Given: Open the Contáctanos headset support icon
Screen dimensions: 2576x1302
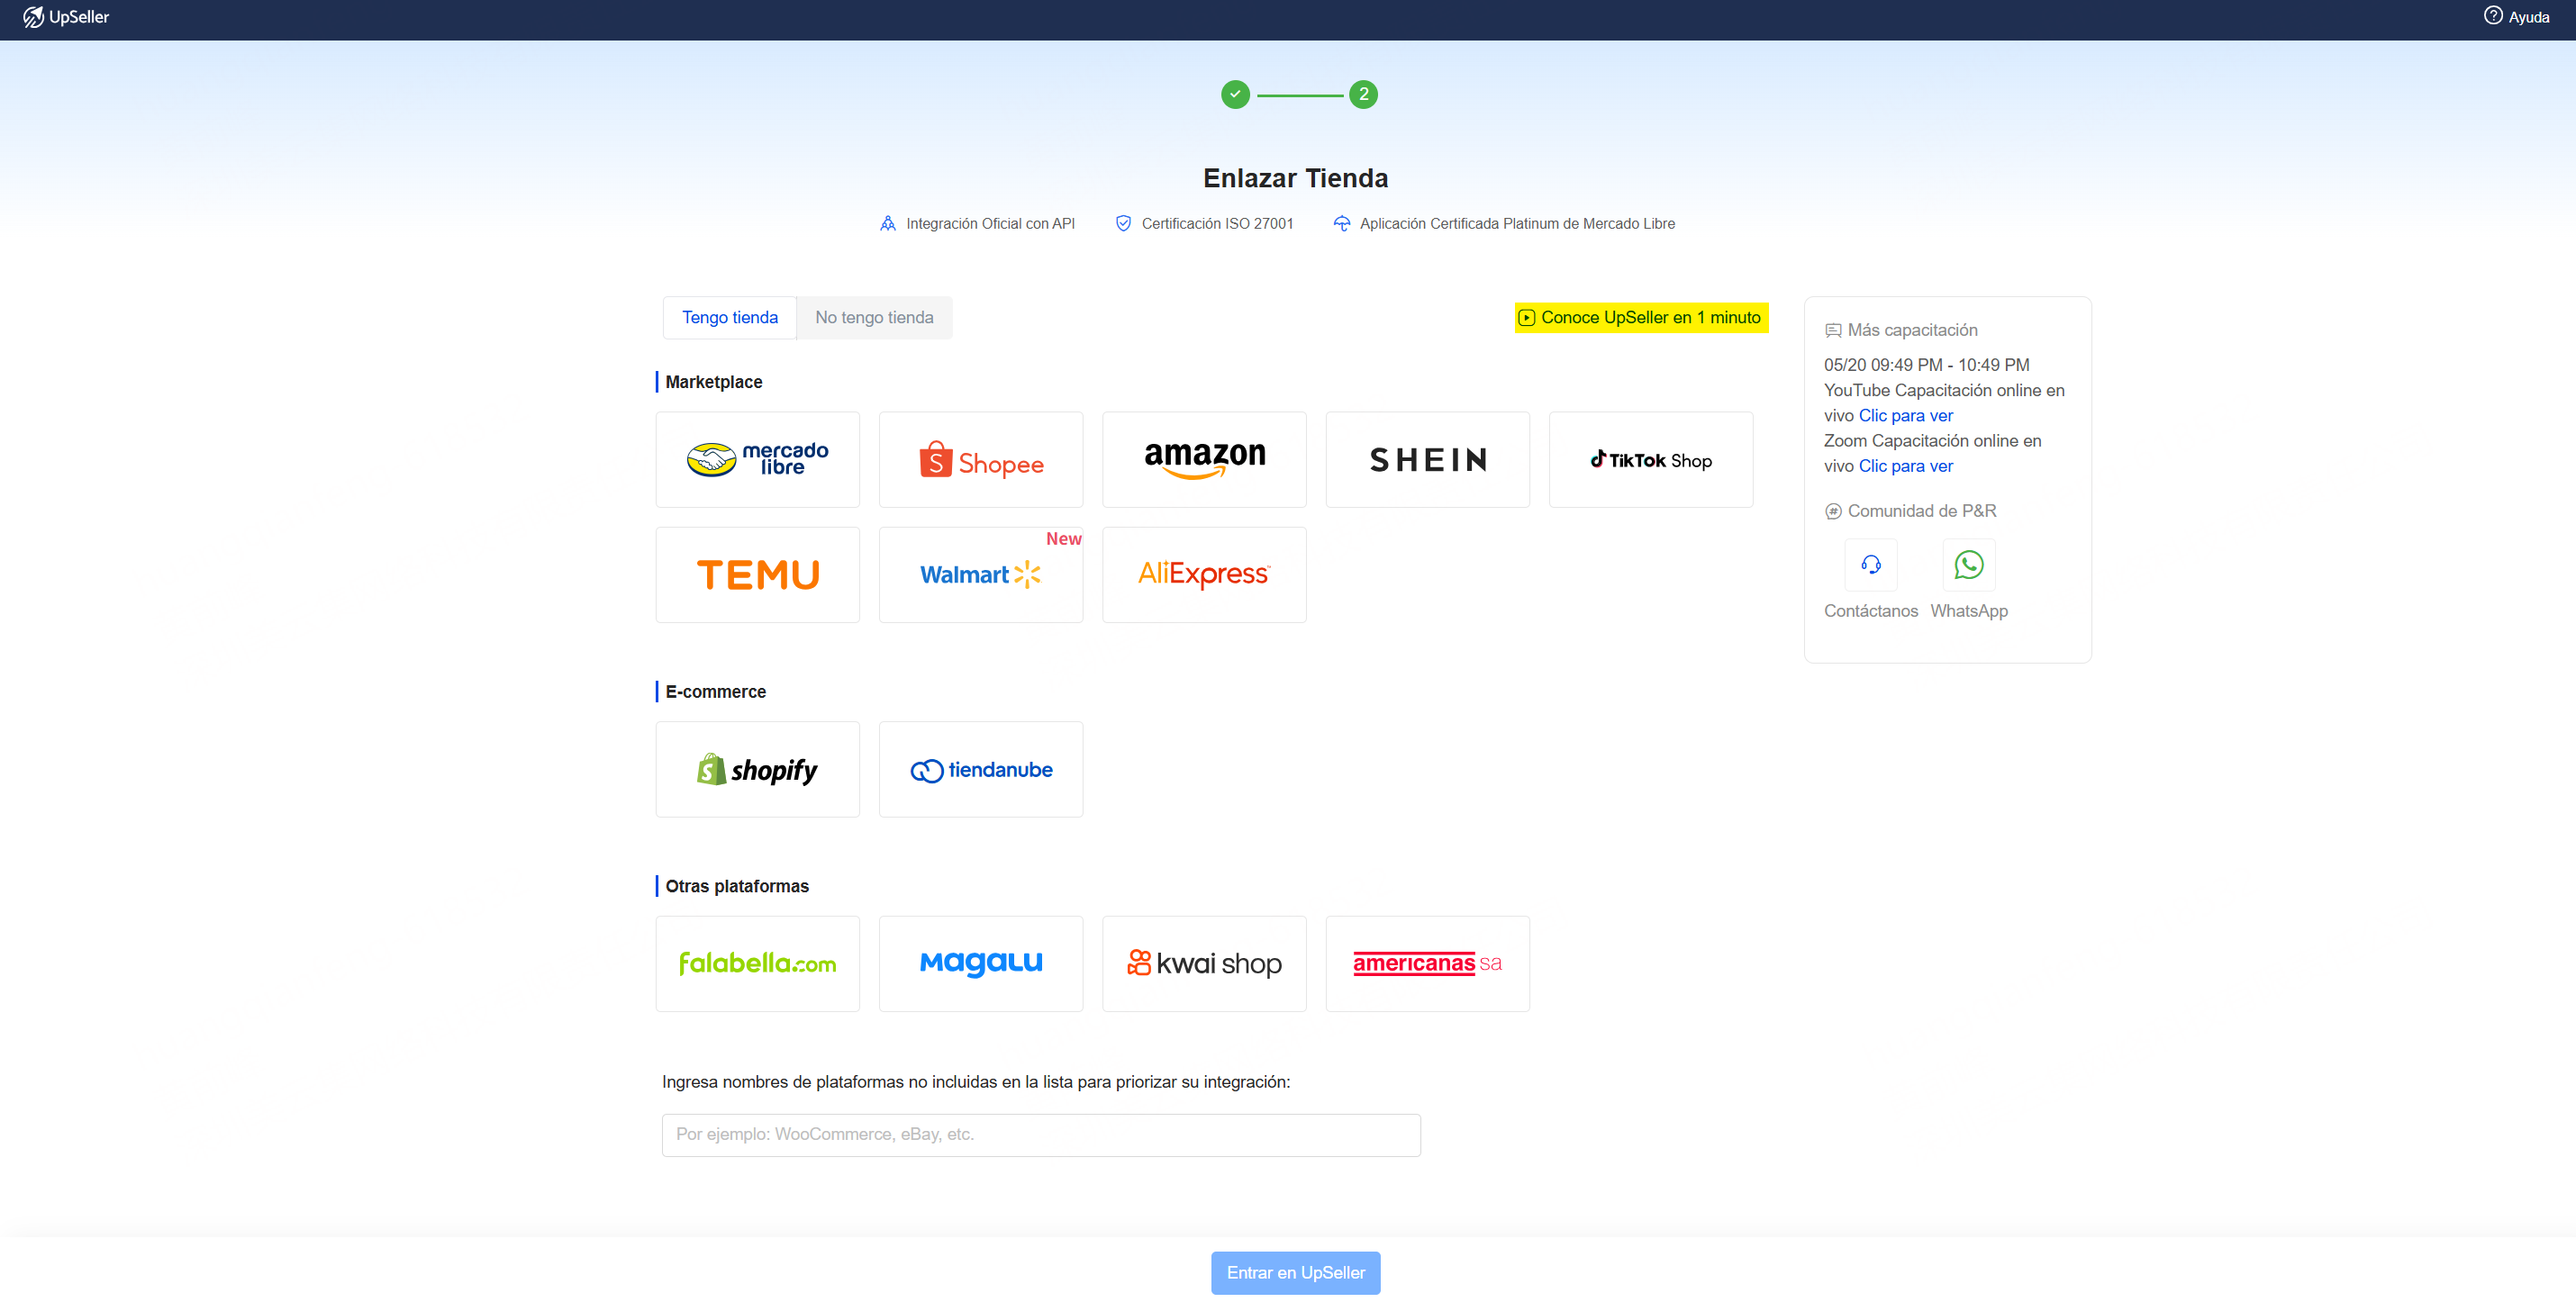Looking at the screenshot, I should 1870,565.
